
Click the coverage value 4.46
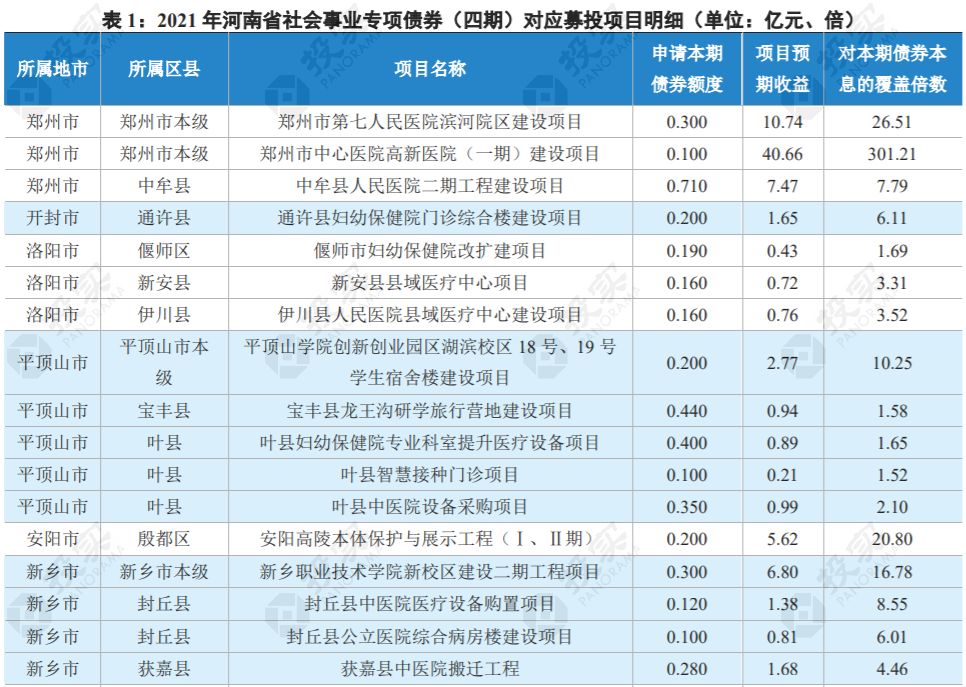click(892, 669)
